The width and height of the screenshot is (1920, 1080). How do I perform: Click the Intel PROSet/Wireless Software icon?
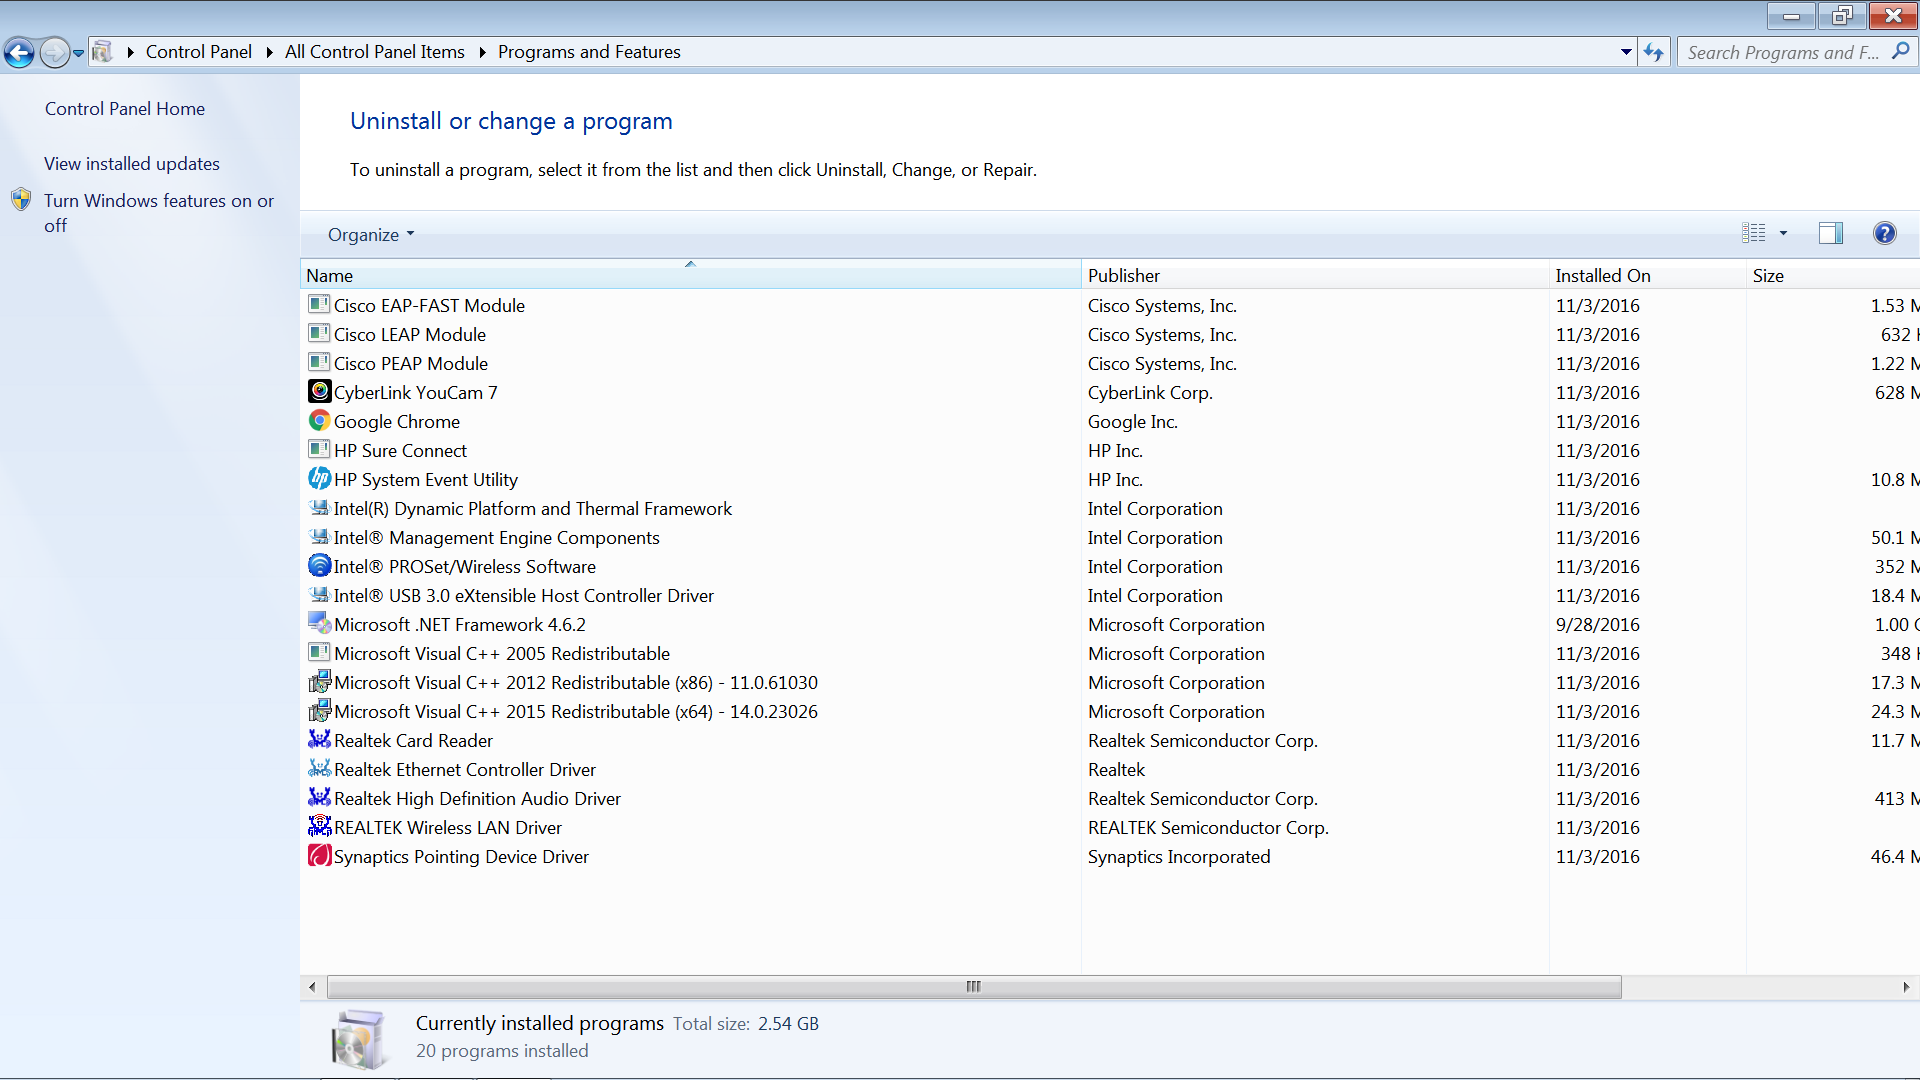[x=319, y=566]
